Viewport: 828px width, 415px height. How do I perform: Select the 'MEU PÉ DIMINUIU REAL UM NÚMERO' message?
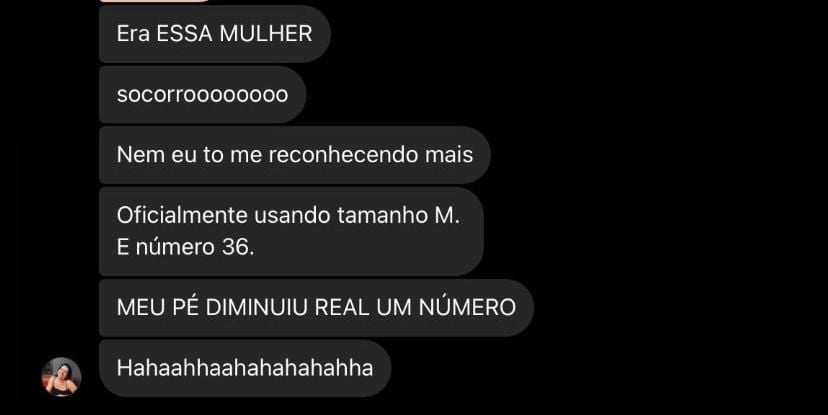[x=316, y=307]
